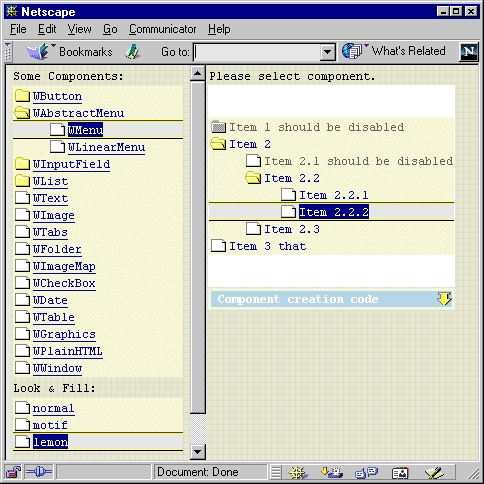Open the WTable component link

(x=54, y=317)
